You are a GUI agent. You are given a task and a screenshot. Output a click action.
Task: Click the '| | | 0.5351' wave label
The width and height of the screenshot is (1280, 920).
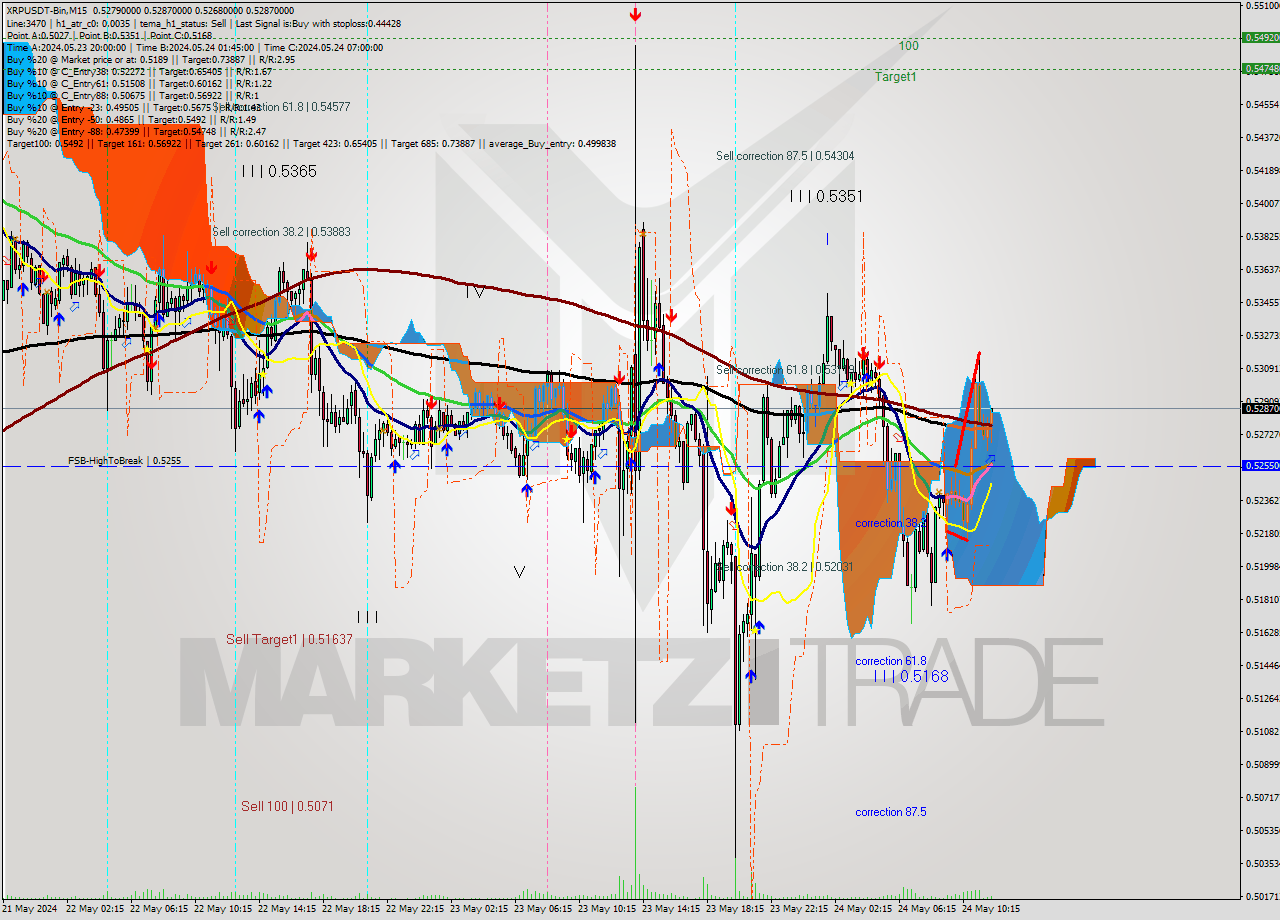point(826,197)
